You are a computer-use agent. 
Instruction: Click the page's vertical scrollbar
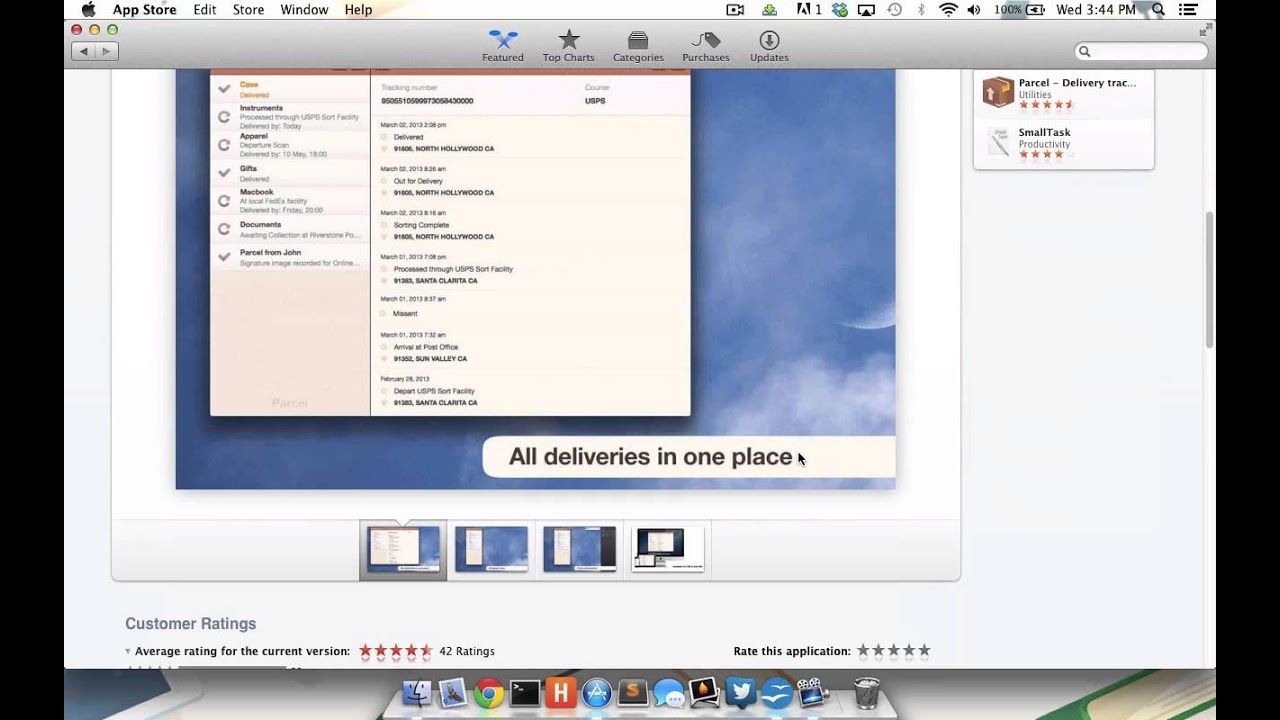coord(1209,280)
